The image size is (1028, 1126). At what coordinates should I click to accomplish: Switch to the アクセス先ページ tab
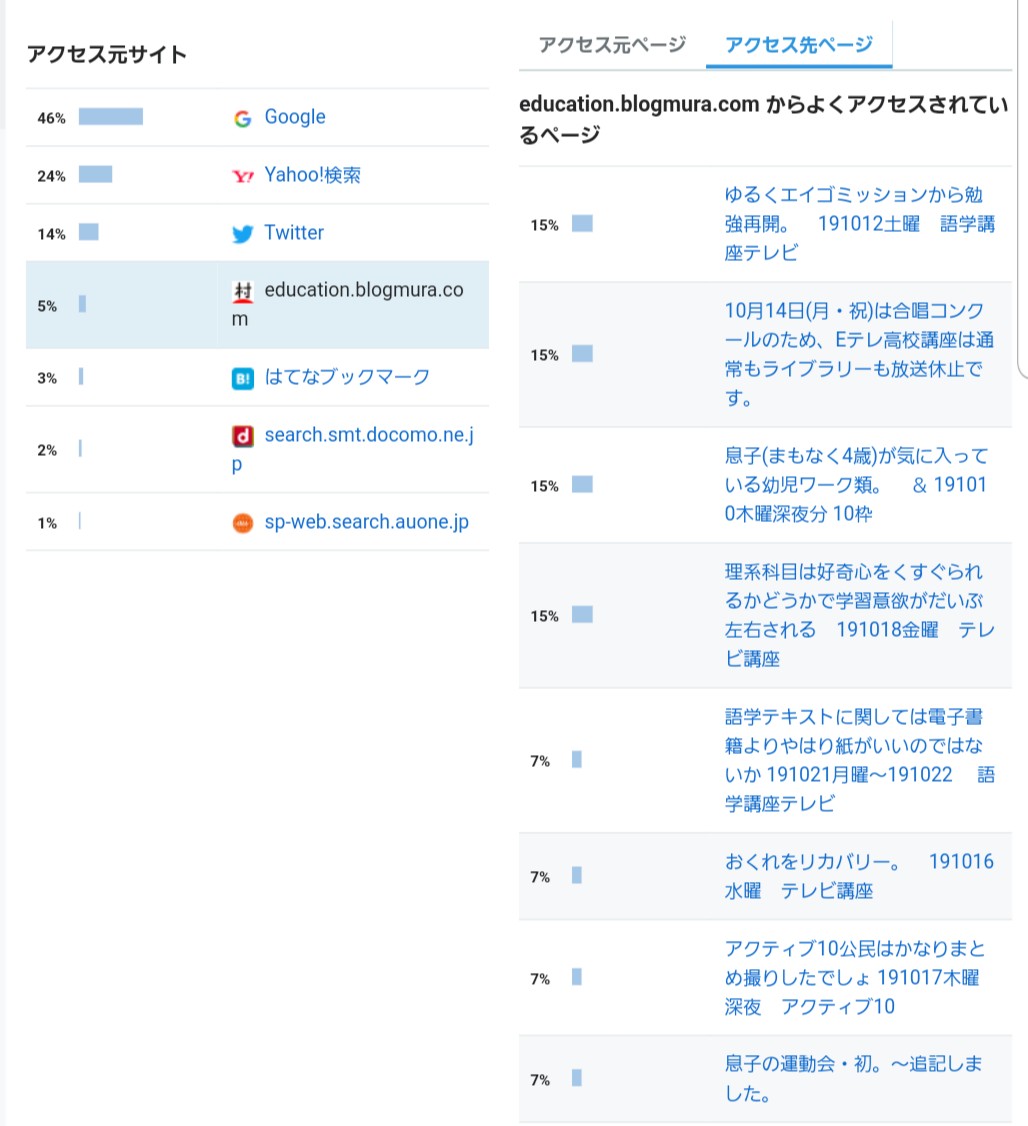point(797,44)
